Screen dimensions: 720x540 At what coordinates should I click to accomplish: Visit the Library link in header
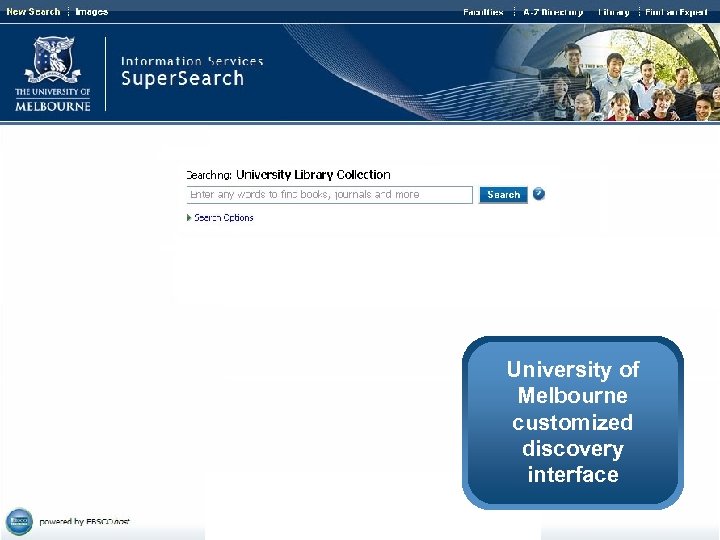(613, 12)
